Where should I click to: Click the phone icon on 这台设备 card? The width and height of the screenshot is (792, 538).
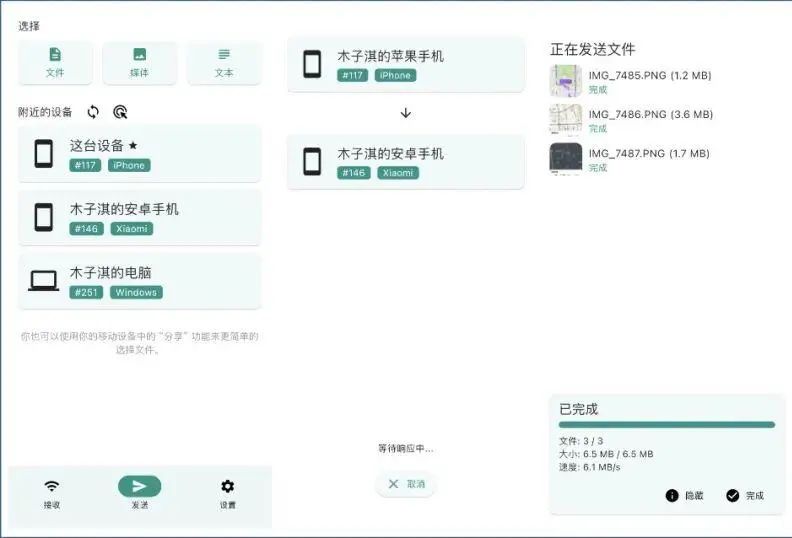(x=43, y=154)
